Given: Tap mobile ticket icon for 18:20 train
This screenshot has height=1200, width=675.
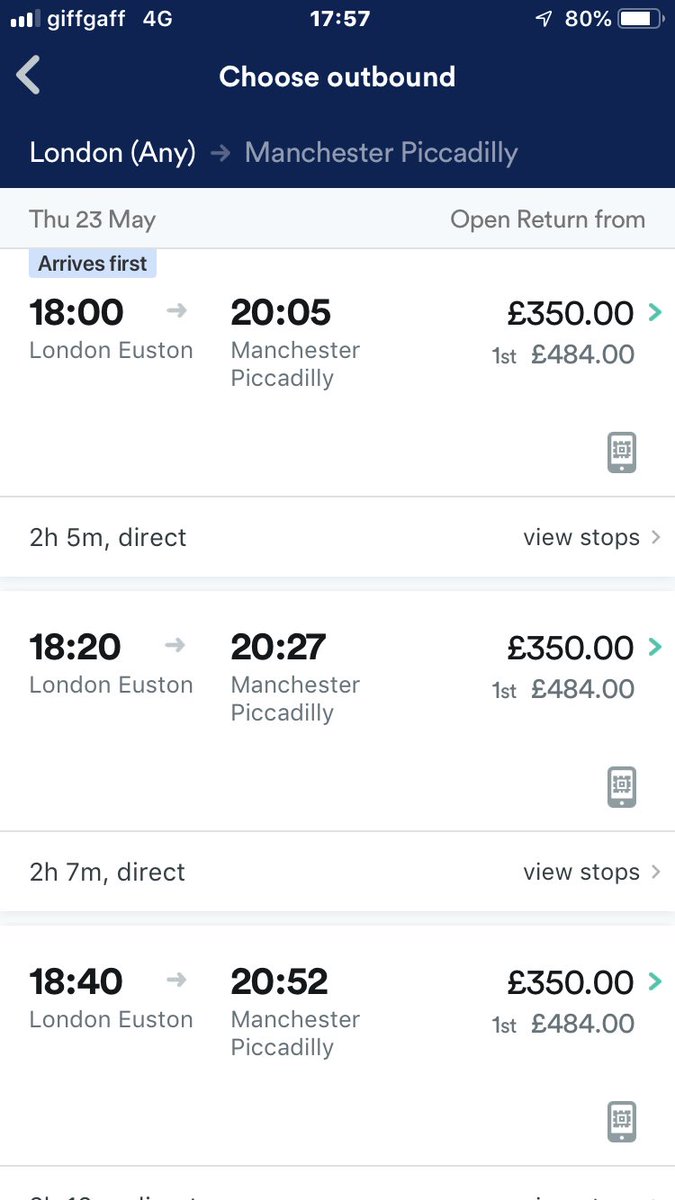Looking at the screenshot, I should pyautogui.click(x=621, y=787).
